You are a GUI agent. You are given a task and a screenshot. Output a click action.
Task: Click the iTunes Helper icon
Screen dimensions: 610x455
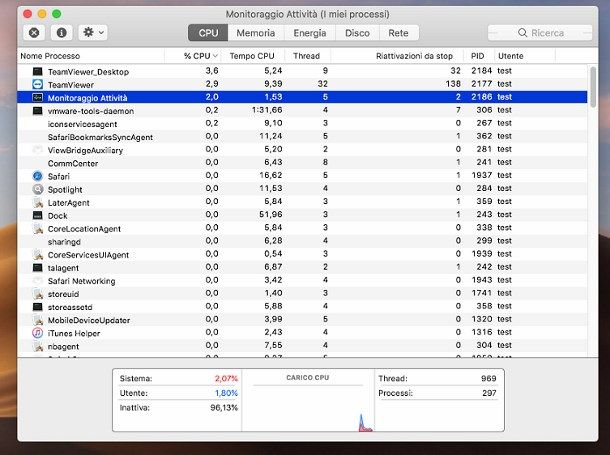click(x=37, y=333)
